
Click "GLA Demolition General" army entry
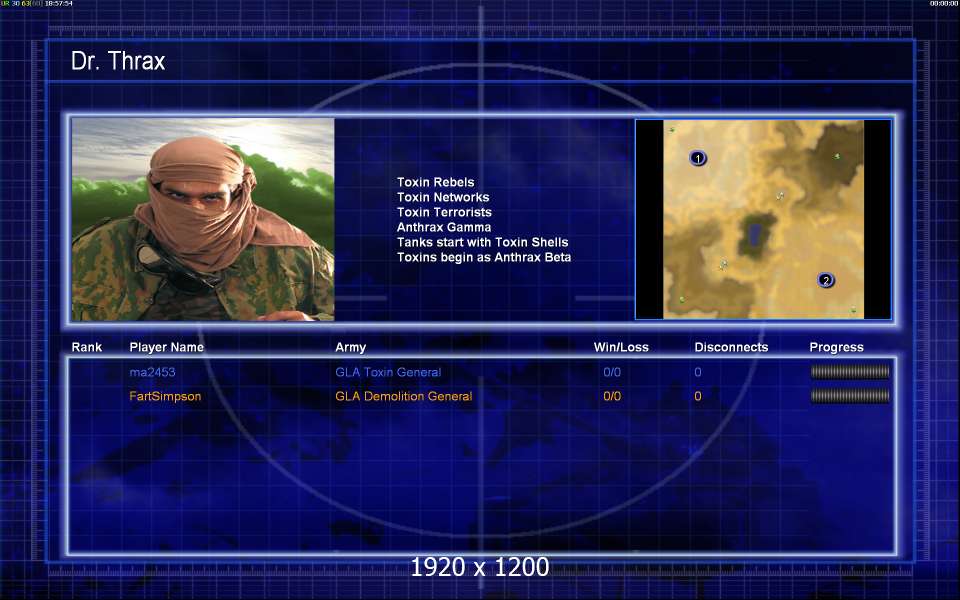[x=403, y=396]
